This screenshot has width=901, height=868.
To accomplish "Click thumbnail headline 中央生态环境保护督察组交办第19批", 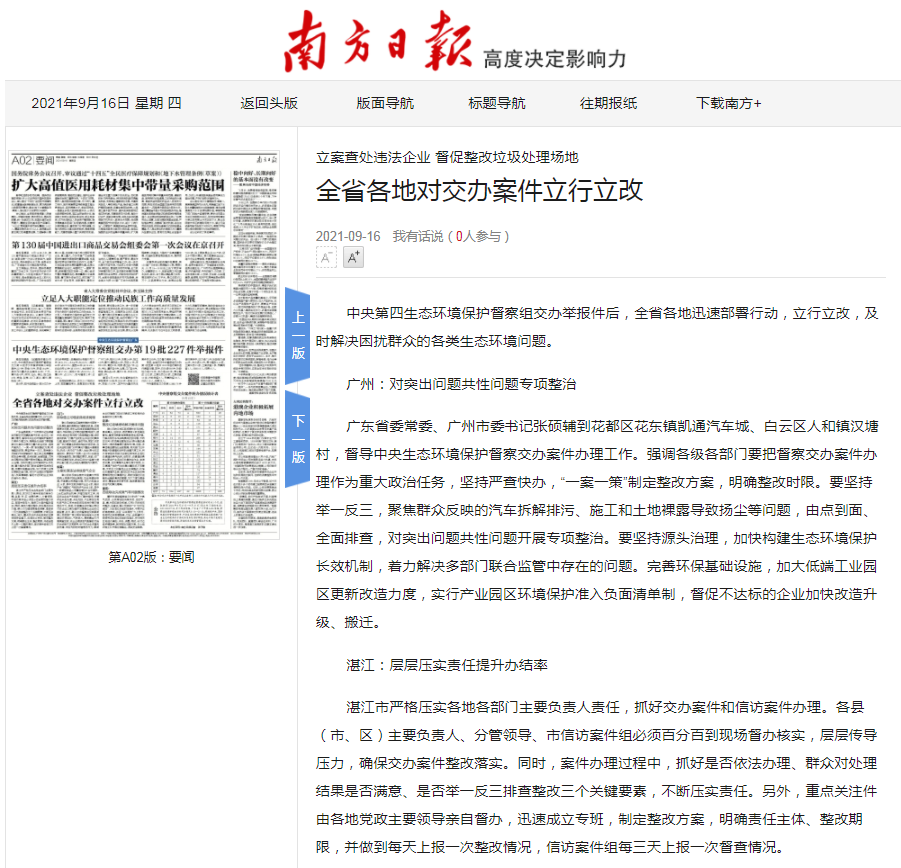I will click(117, 350).
